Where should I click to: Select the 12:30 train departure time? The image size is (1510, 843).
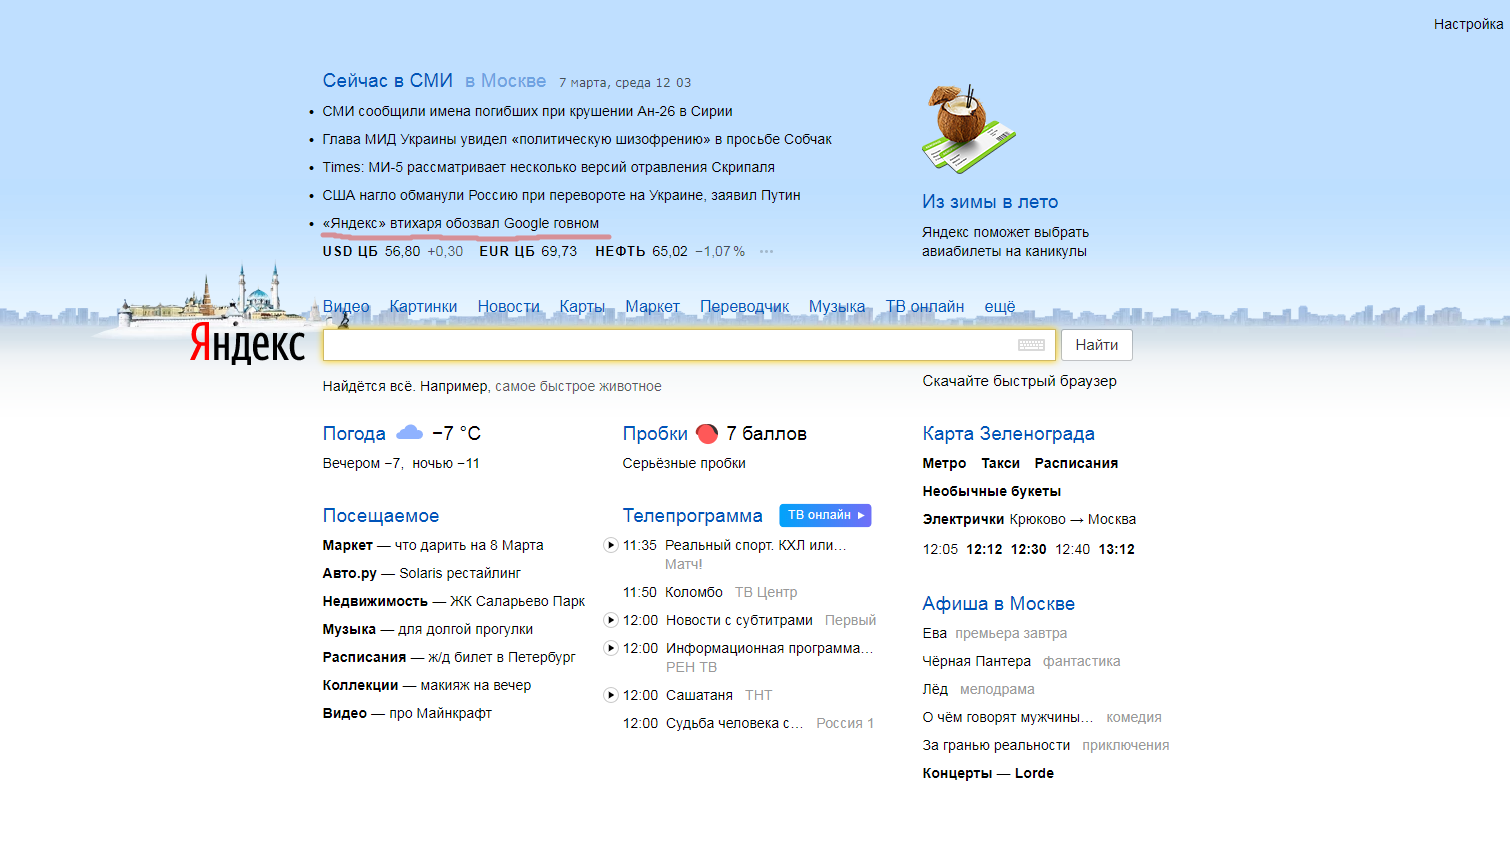coord(1028,549)
